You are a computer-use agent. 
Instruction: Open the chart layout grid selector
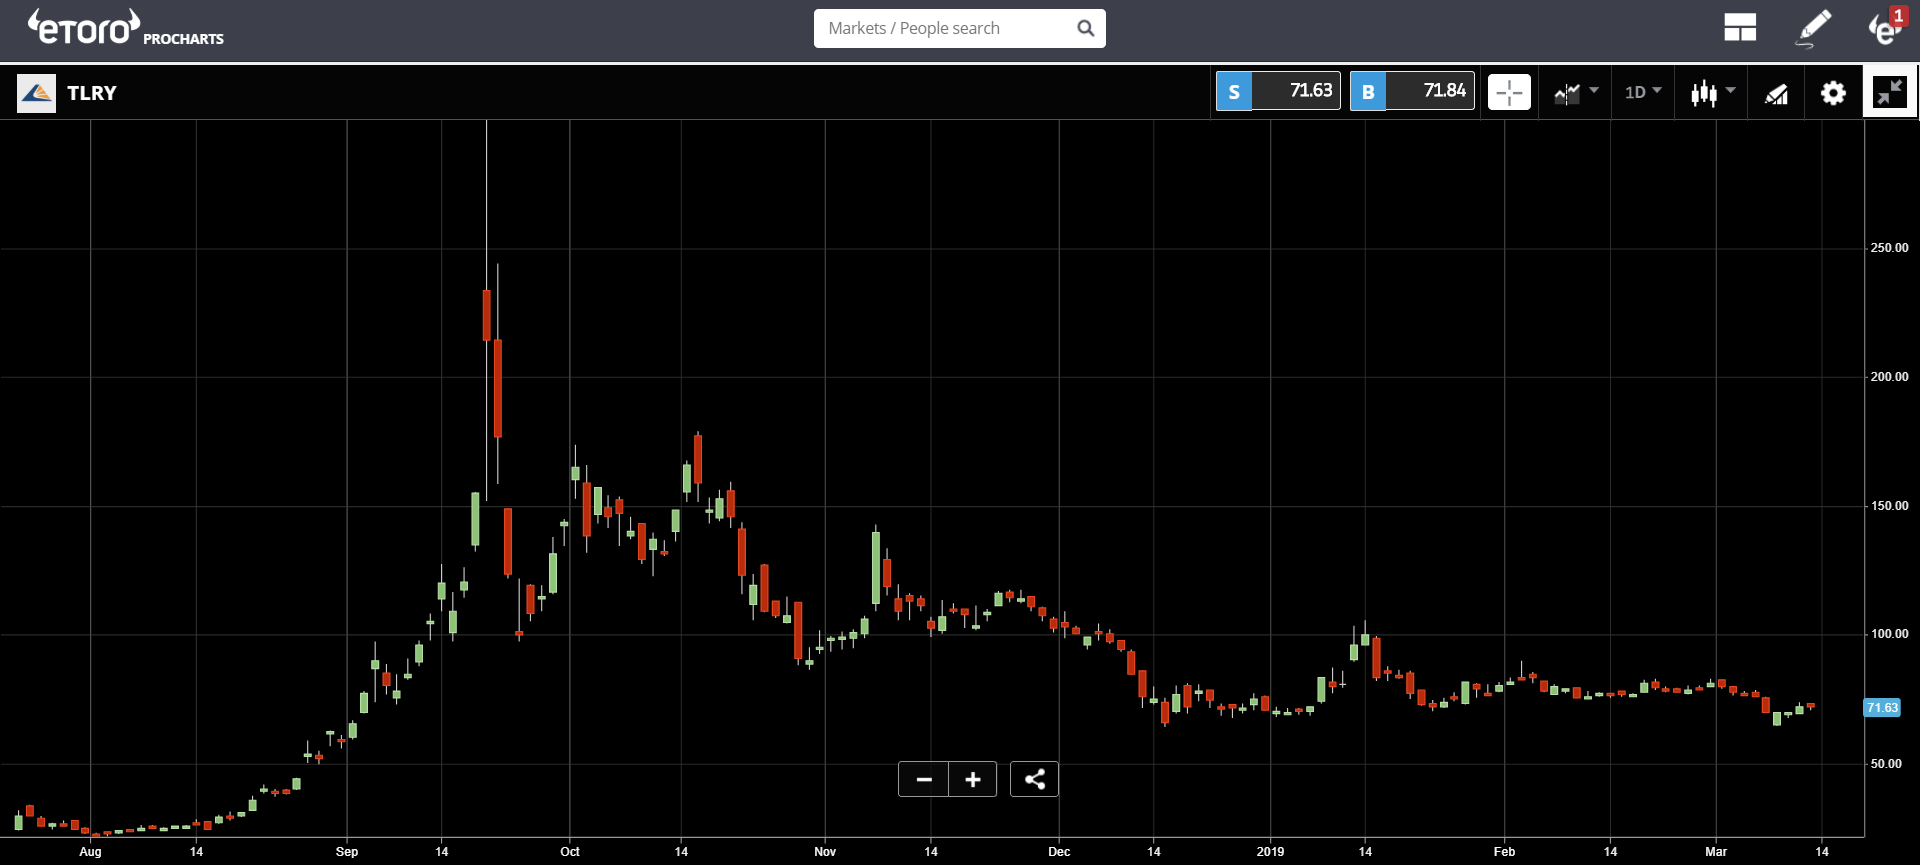click(1740, 28)
